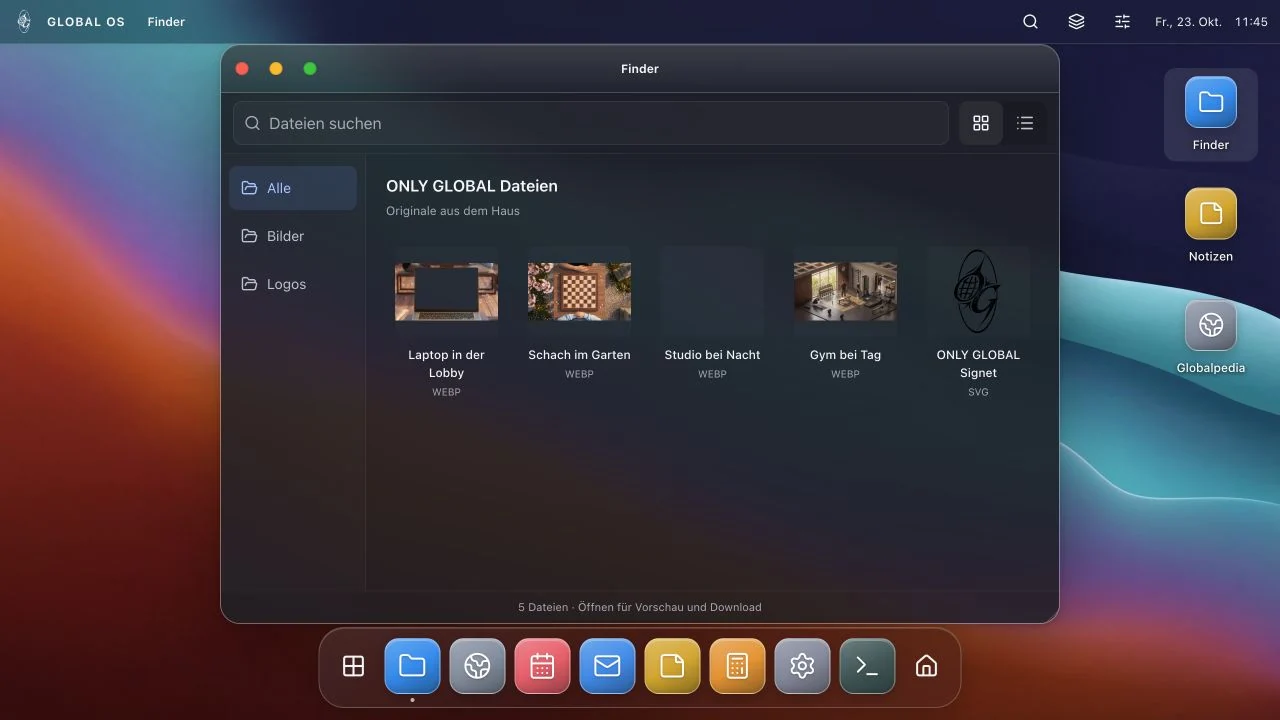1280x720 pixels.
Task: Switch to list view layout
Action: tap(1025, 123)
